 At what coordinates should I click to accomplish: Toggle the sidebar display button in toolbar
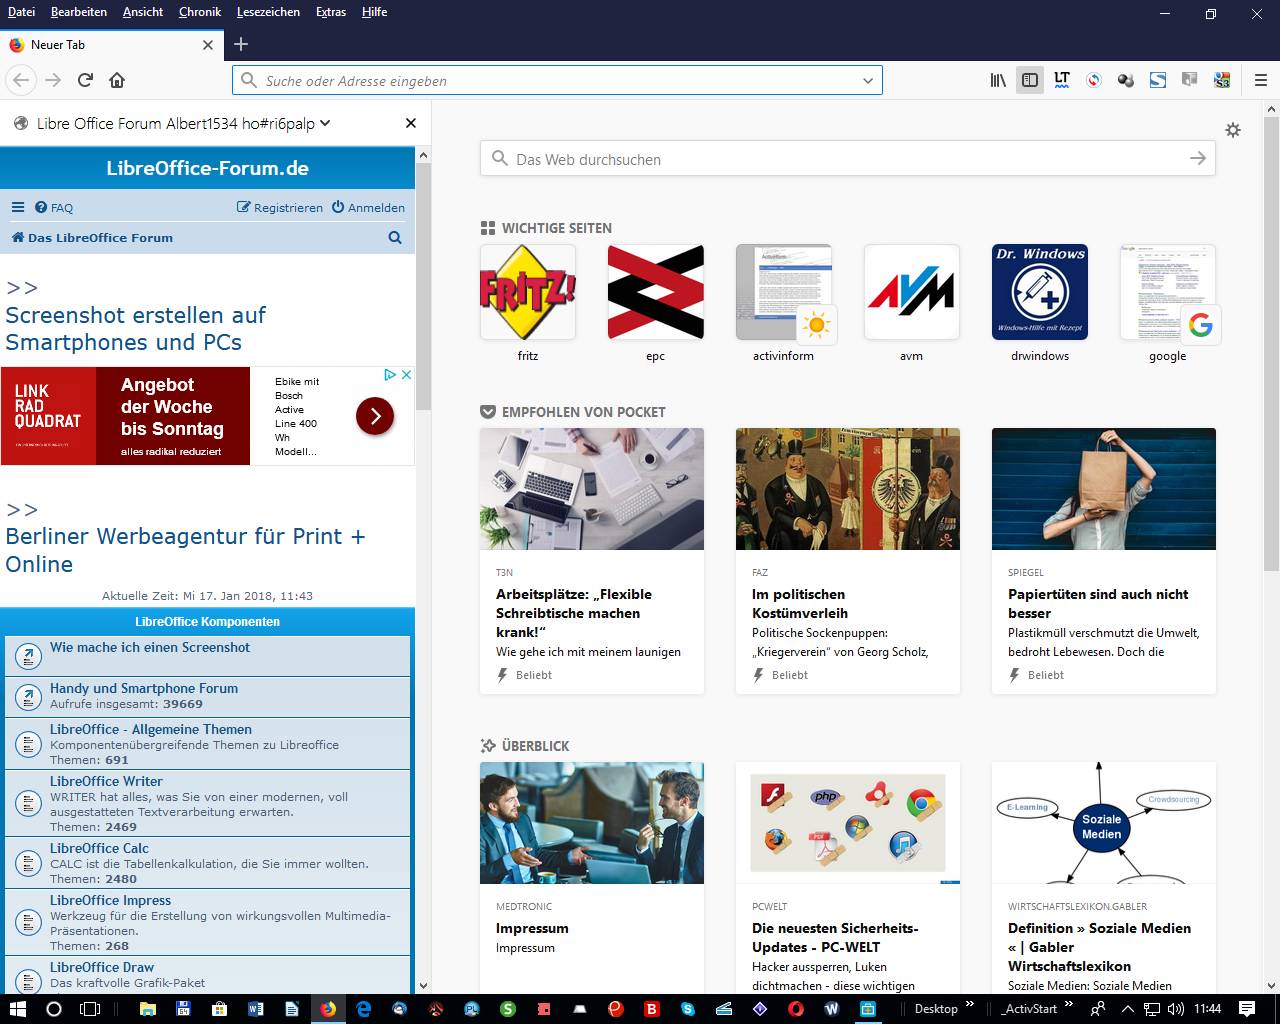coord(1030,80)
